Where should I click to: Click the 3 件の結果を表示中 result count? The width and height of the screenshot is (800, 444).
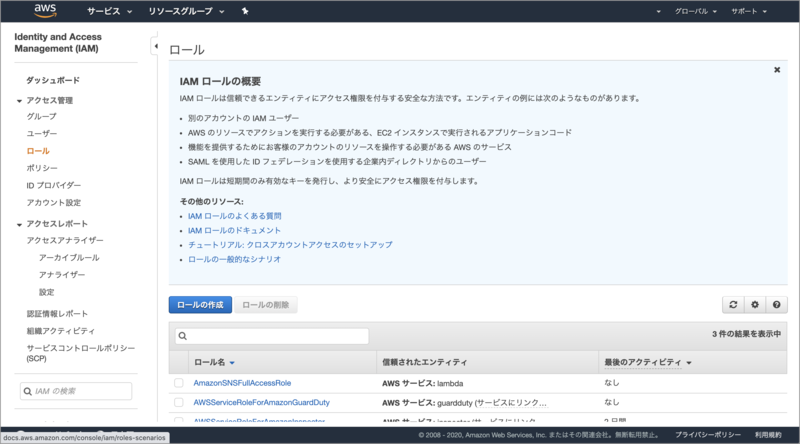point(746,334)
